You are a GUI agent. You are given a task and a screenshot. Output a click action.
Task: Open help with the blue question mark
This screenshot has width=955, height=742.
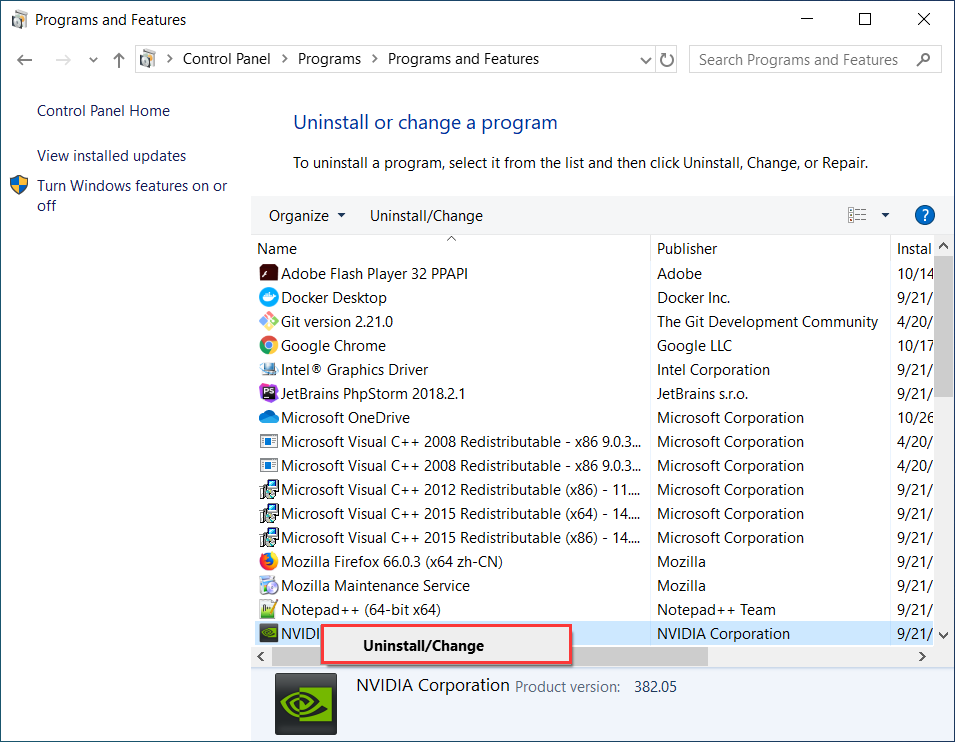point(925,215)
